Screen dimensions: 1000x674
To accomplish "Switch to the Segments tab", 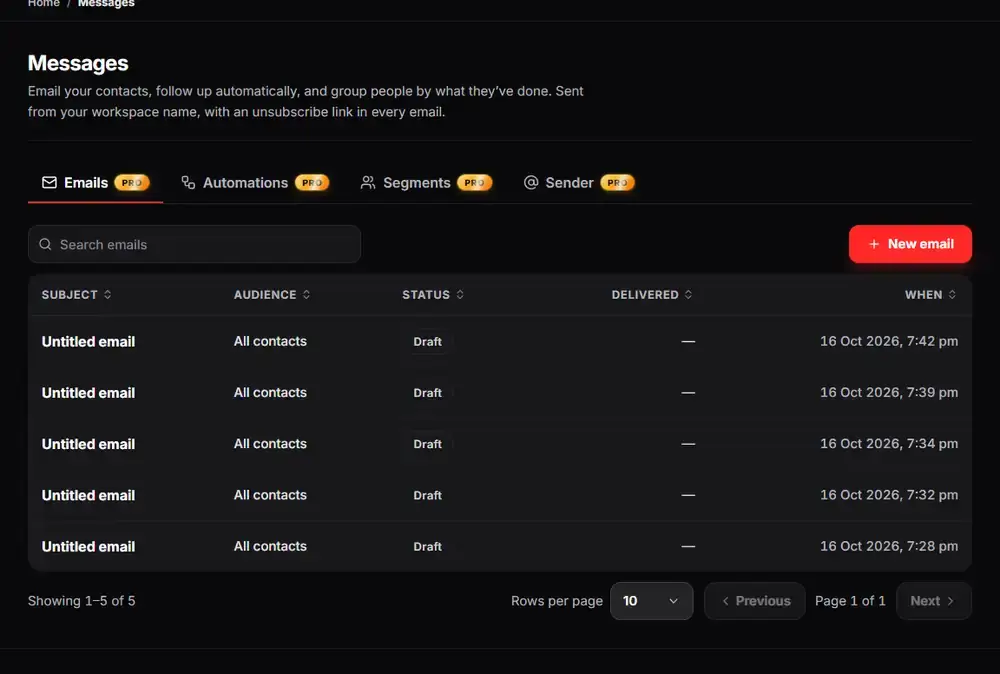I will (x=426, y=183).
